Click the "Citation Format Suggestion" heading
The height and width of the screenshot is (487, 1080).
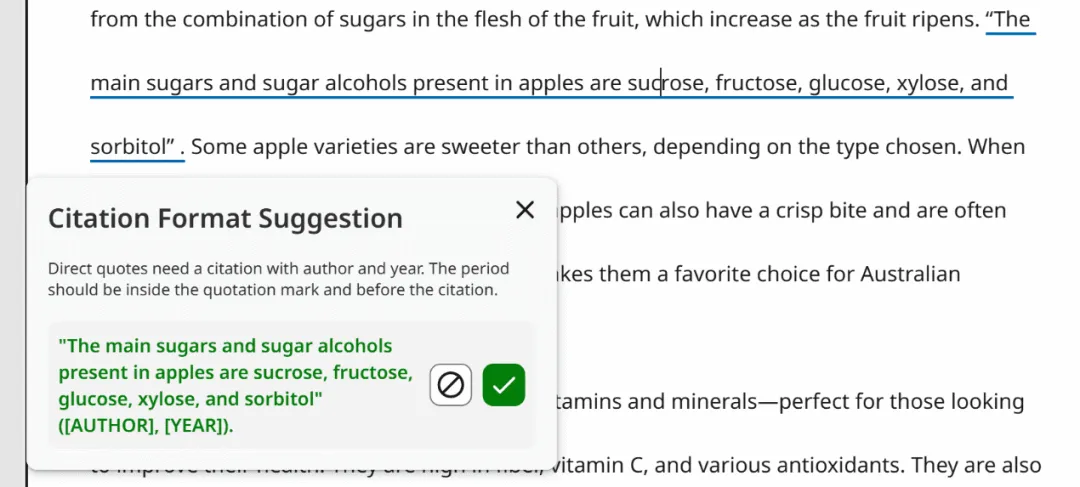click(225, 218)
